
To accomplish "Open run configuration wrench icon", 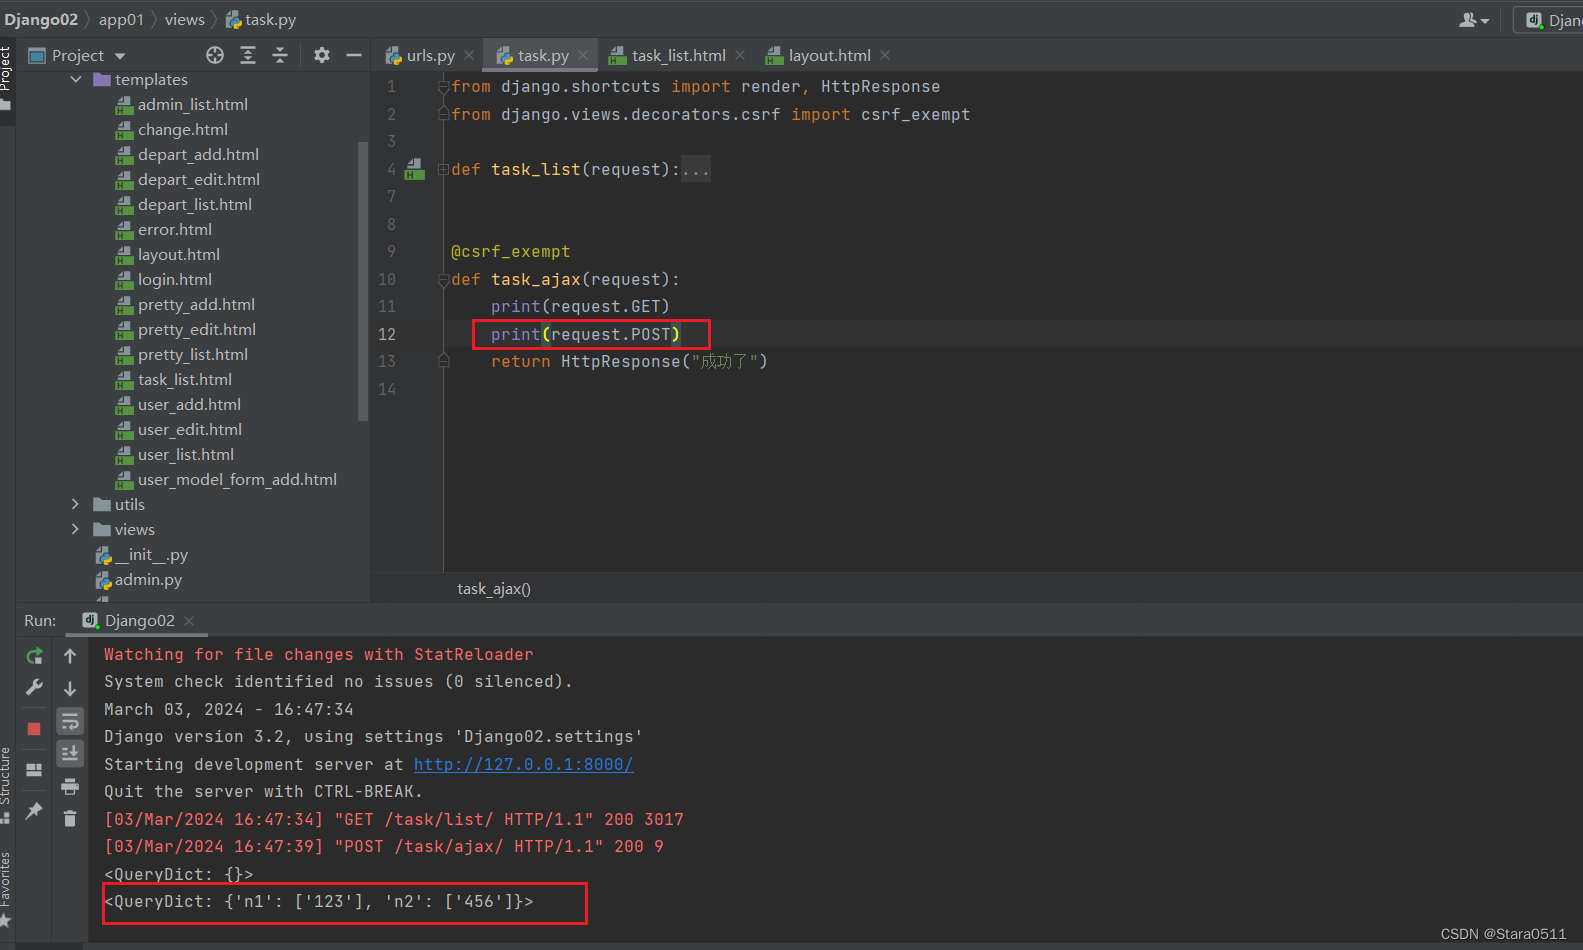I will tap(34, 687).
